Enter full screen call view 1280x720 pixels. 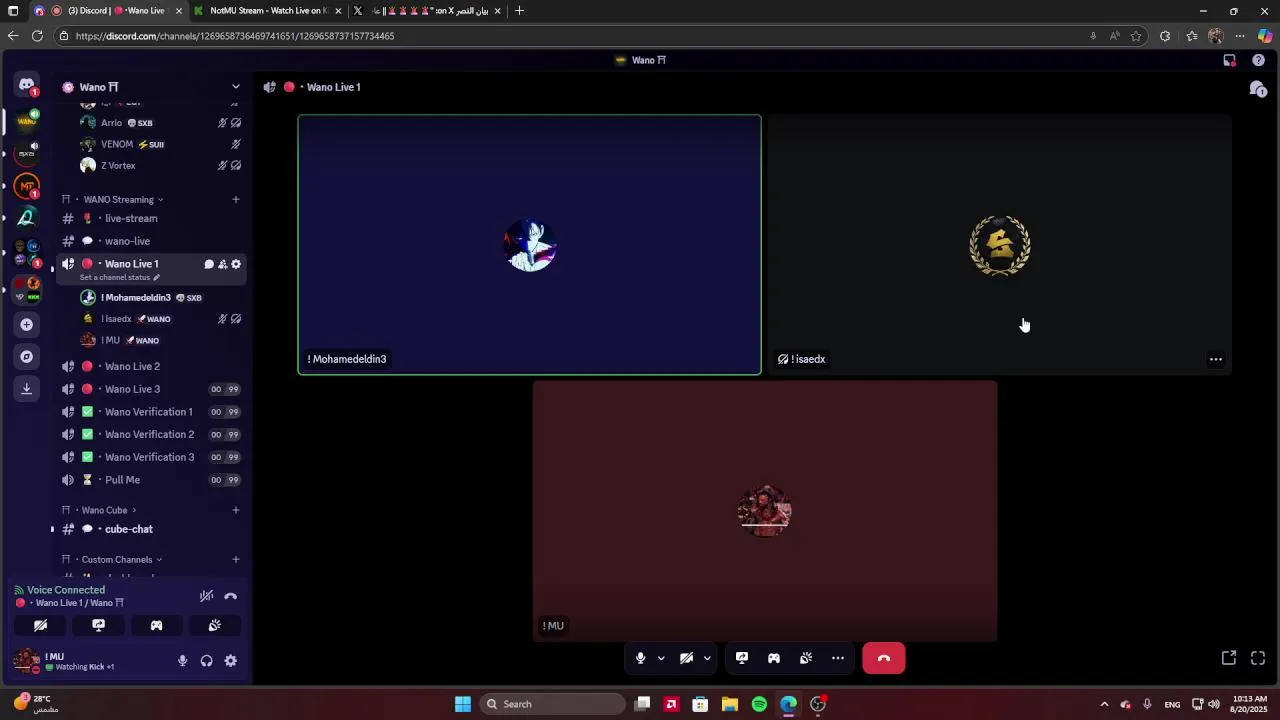1258,658
